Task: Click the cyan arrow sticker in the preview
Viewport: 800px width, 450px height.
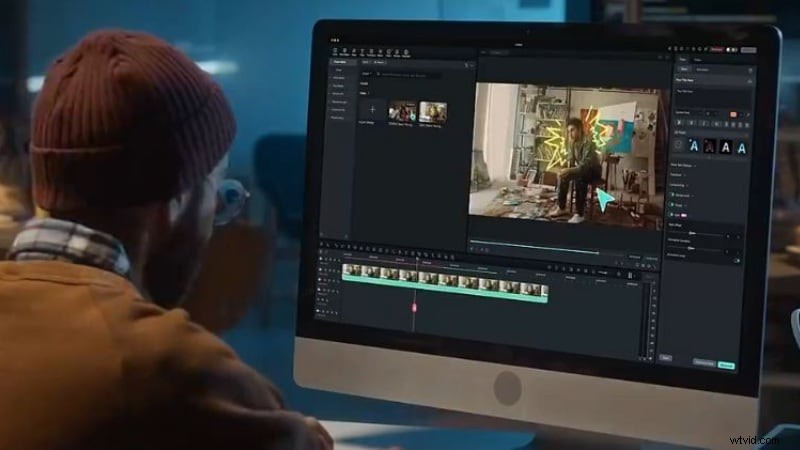Action: (x=605, y=202)
